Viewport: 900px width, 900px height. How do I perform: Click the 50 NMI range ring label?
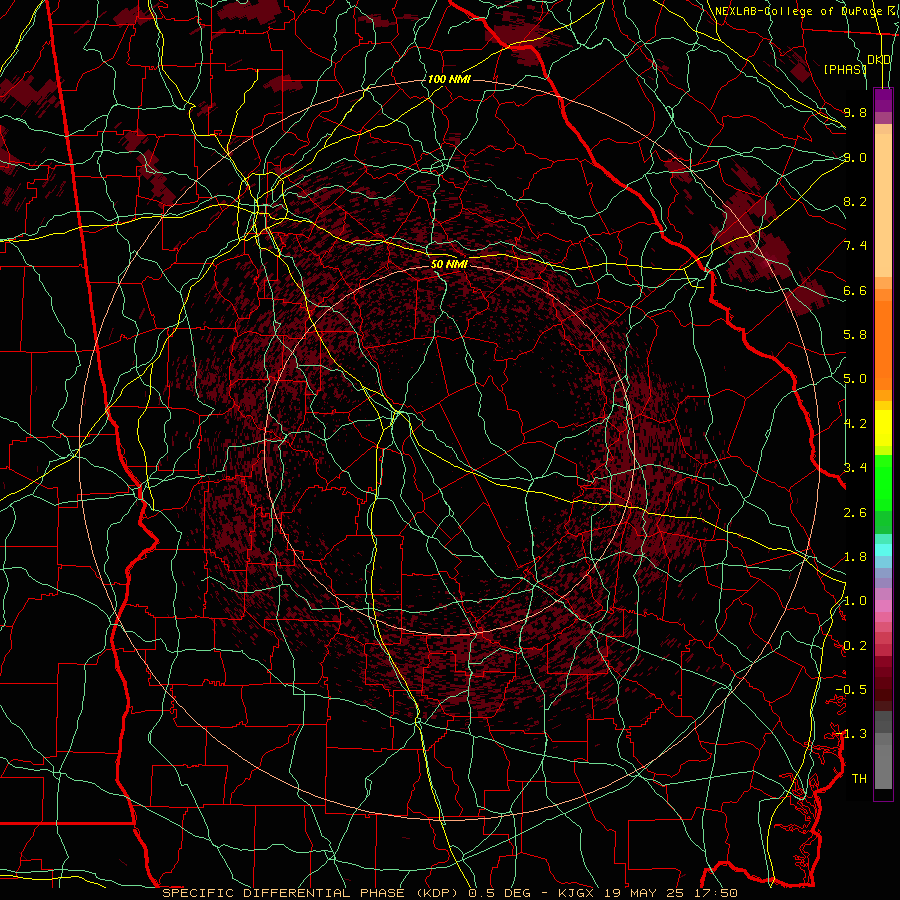(449, 264)
